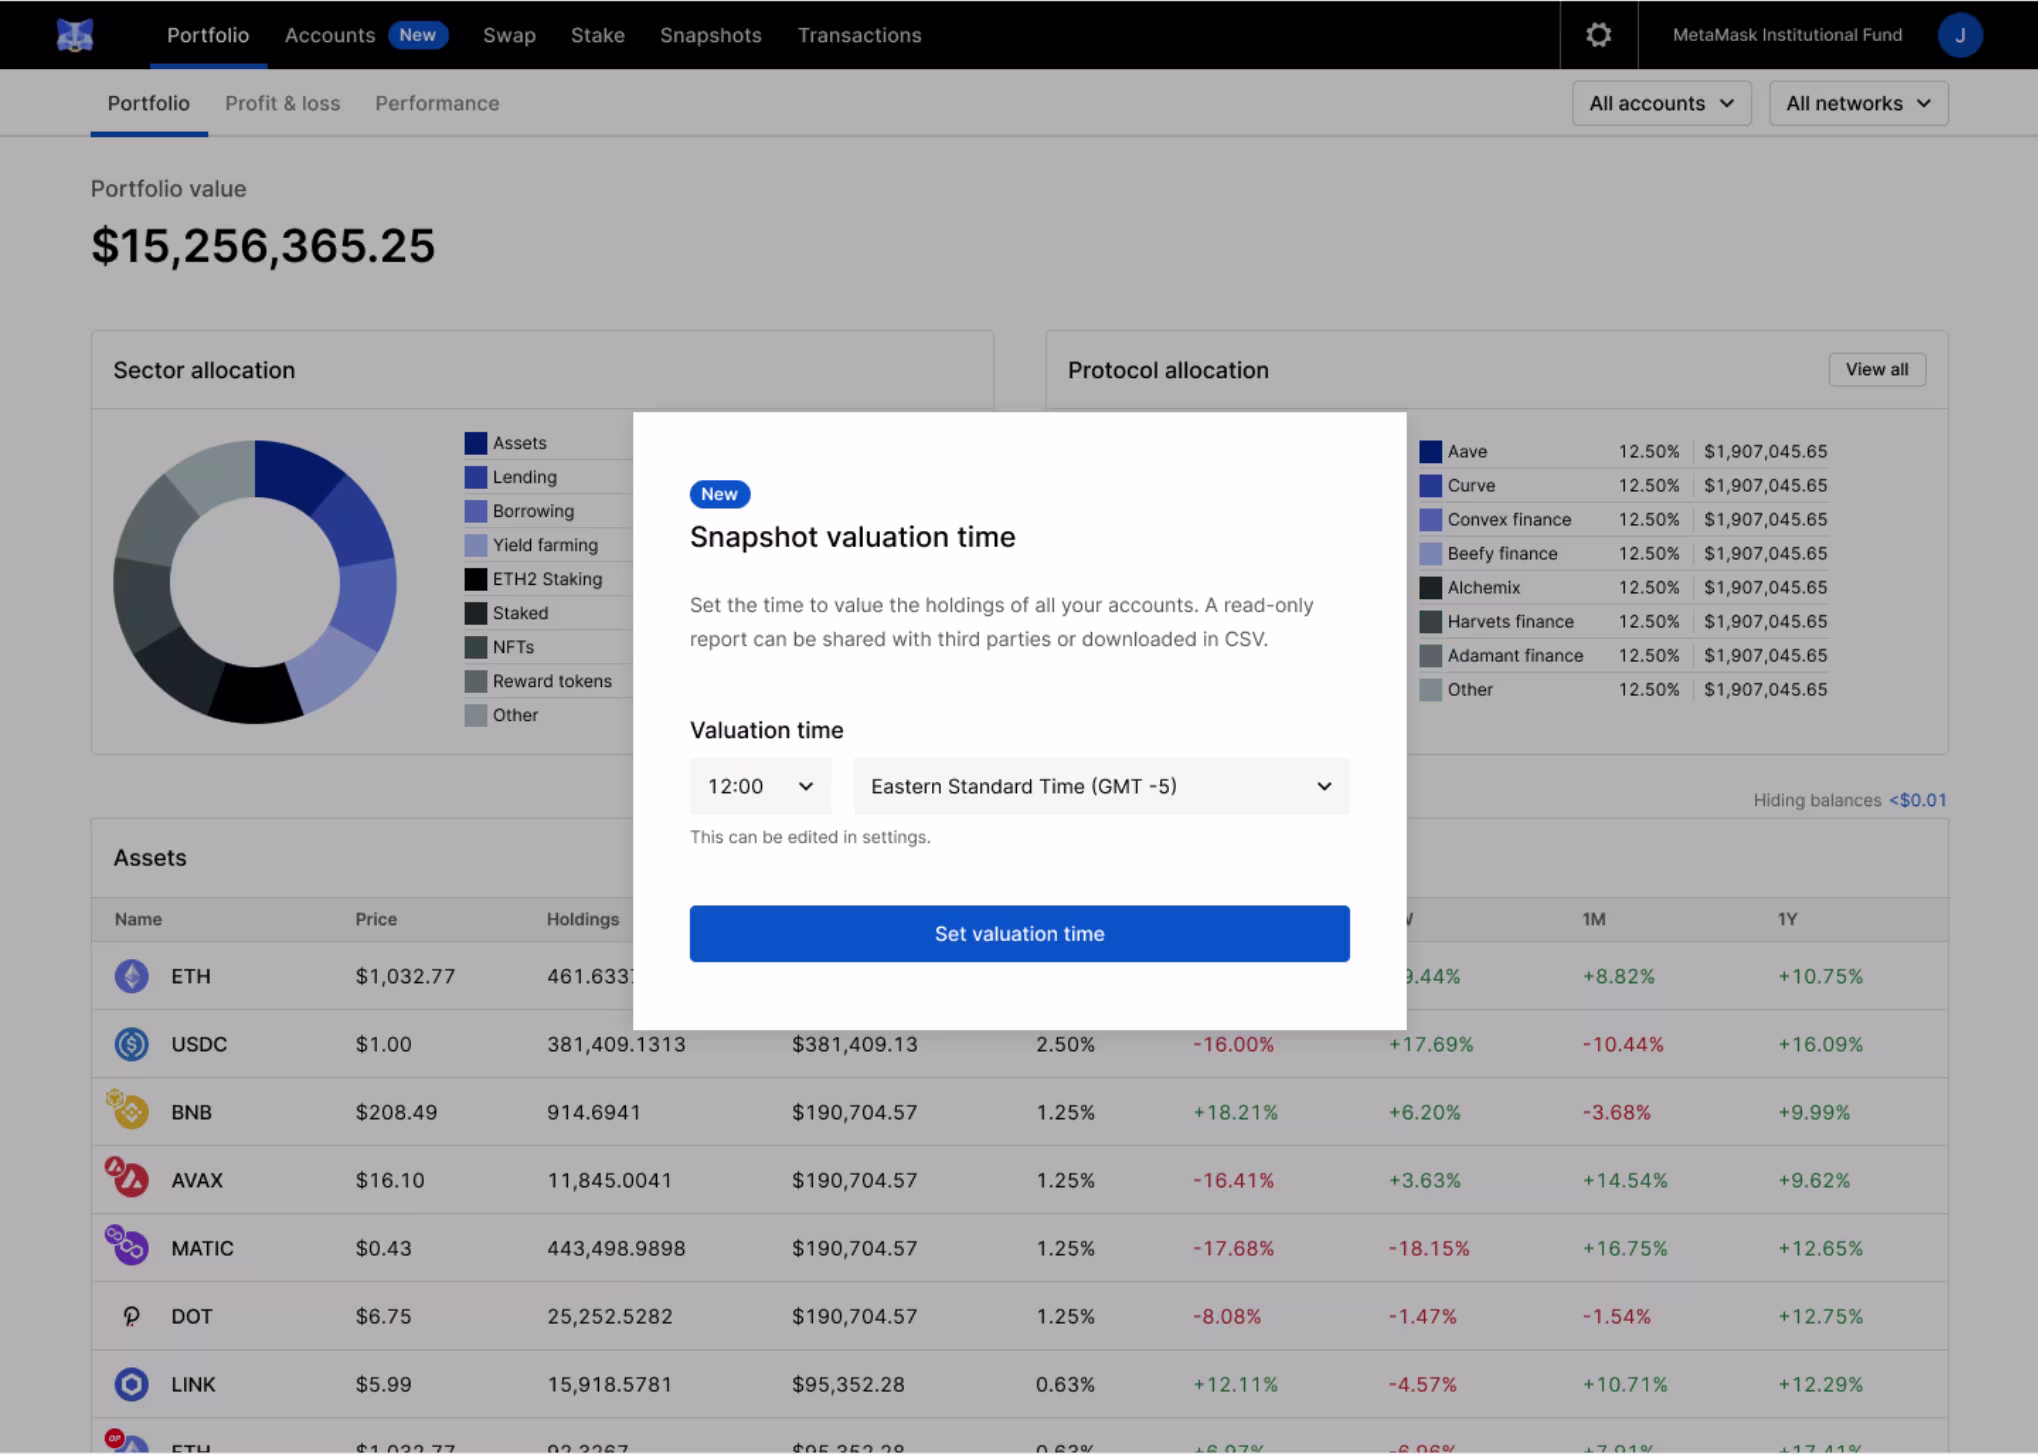
Task: Open the 12:00 time dropdown
Action: tap(760, 786)
